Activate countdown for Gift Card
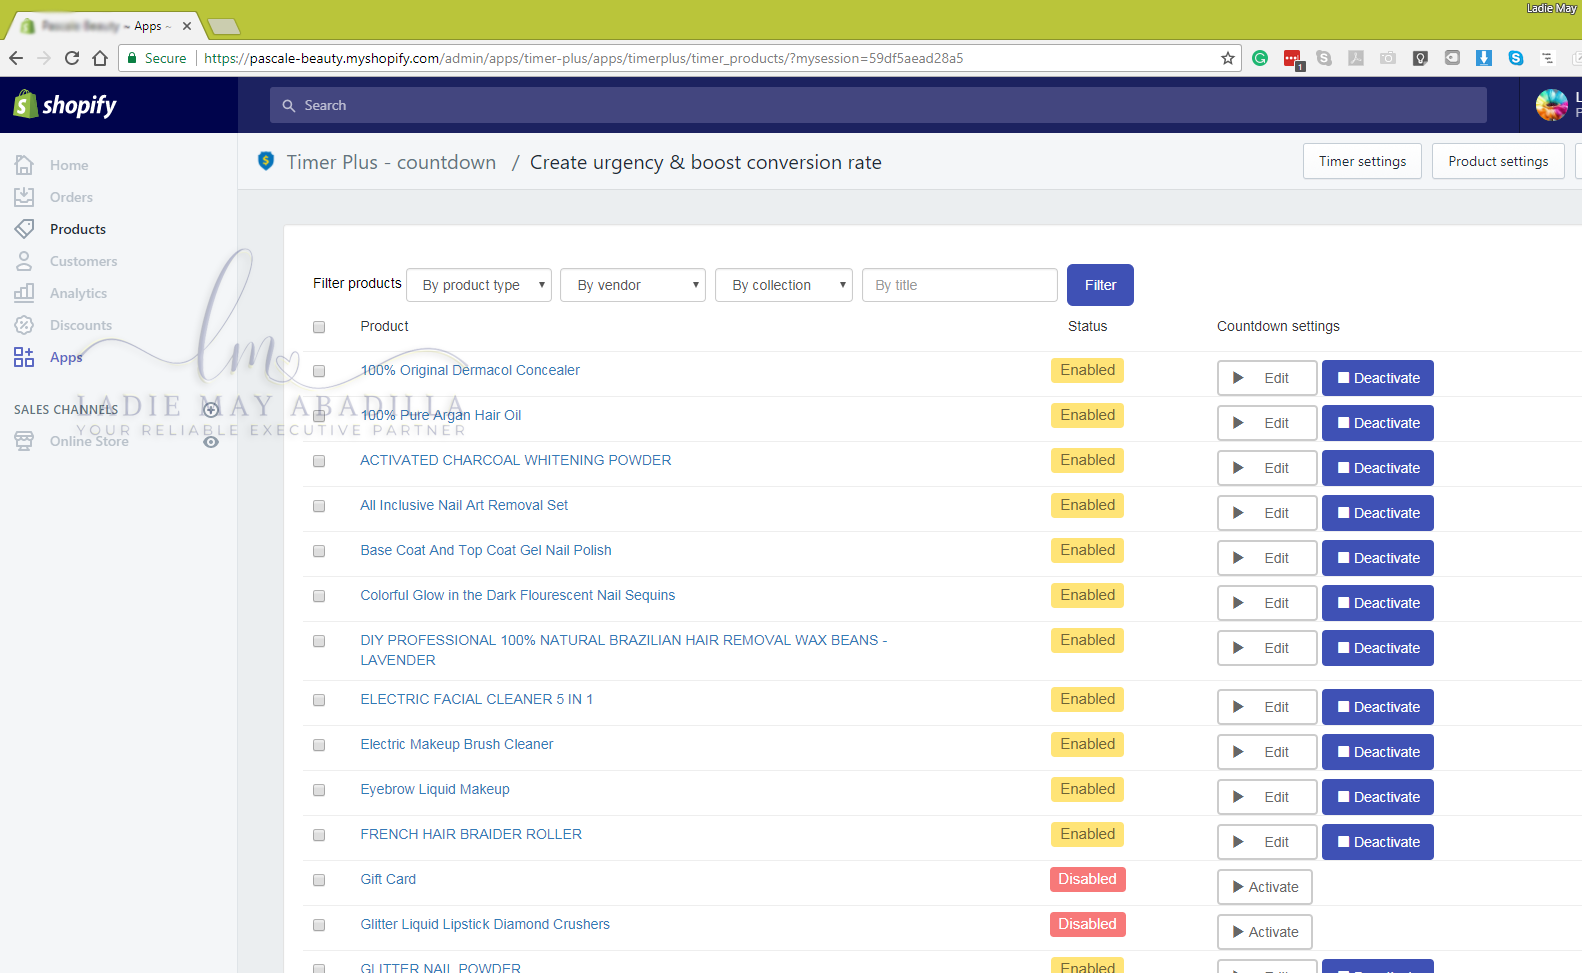Image resolution: width=1582 pixels, height=973 pixels. pos(1265,887)
